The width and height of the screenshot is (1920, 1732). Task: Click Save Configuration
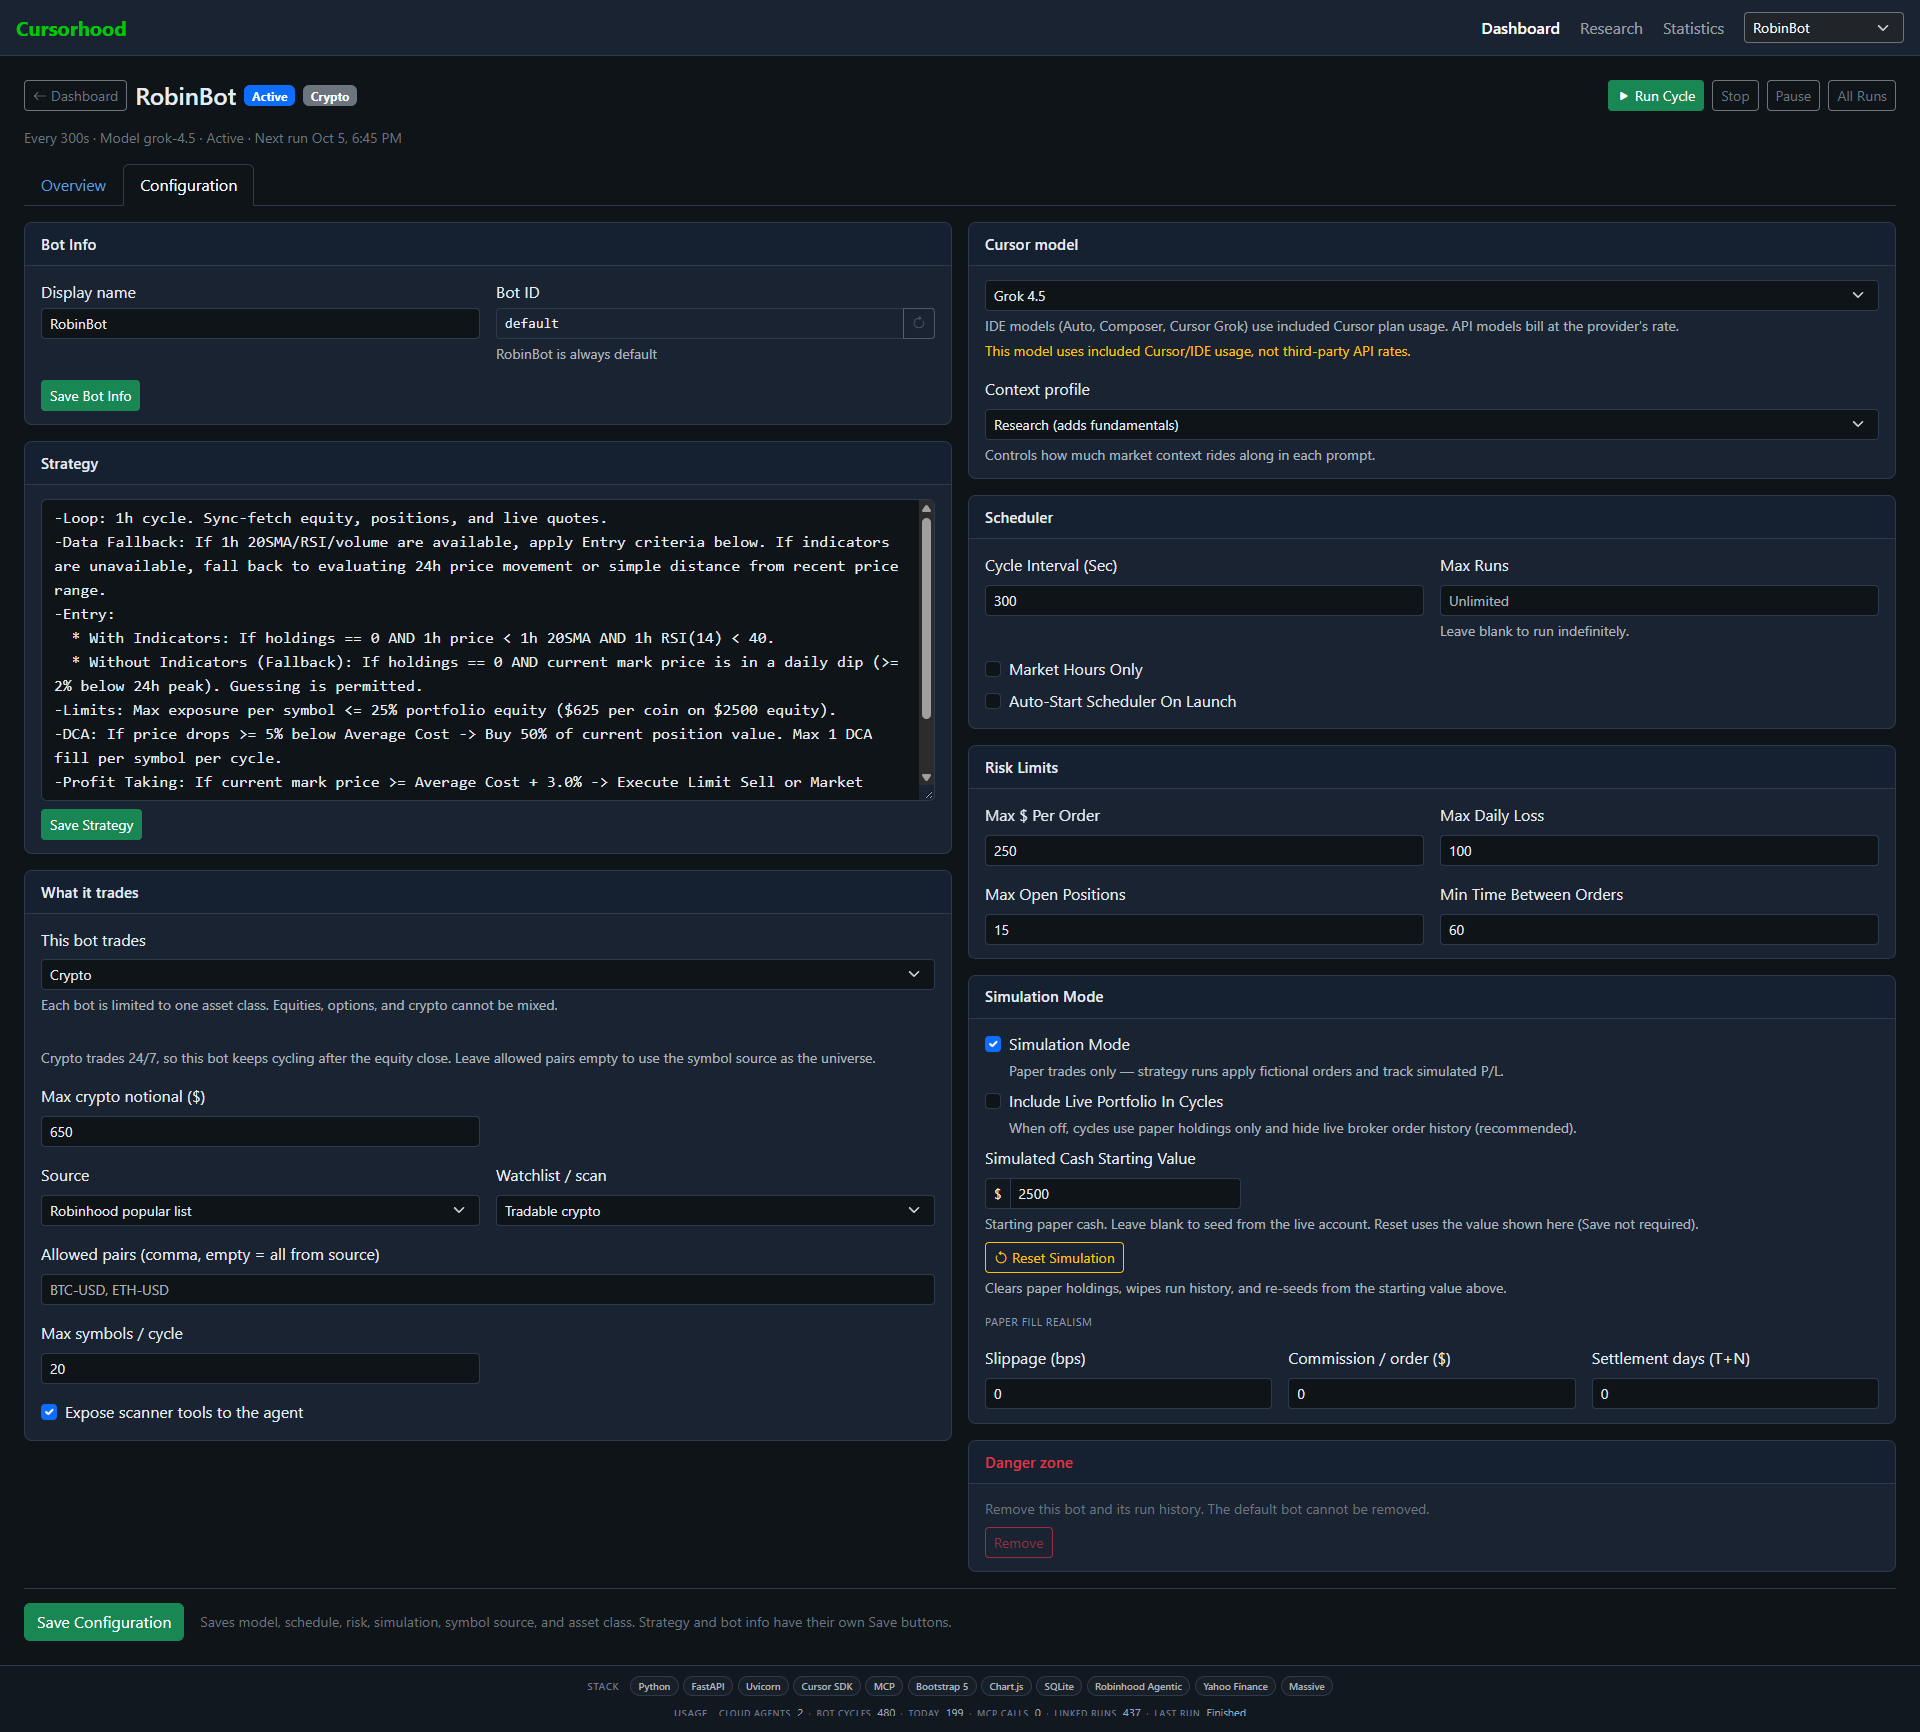pos(104,1622)
